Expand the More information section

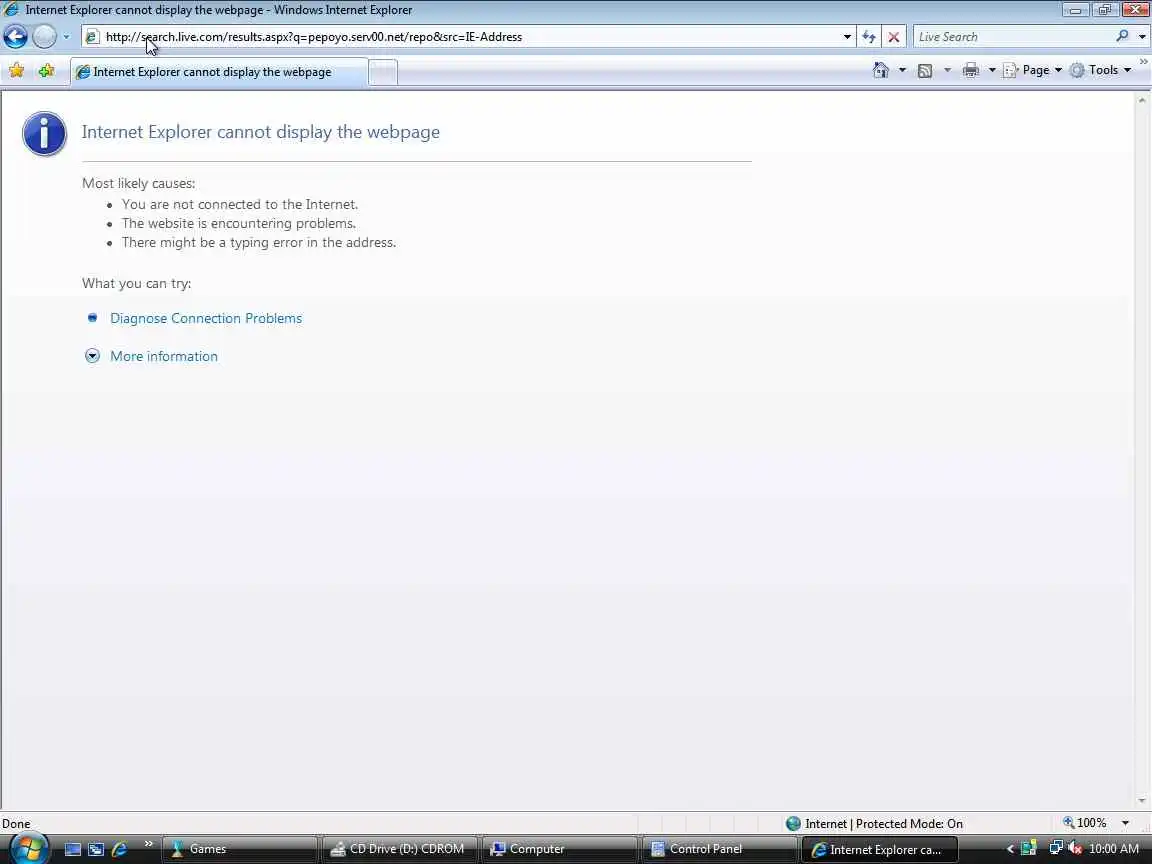pyautogui.click(x=92, y=356)
